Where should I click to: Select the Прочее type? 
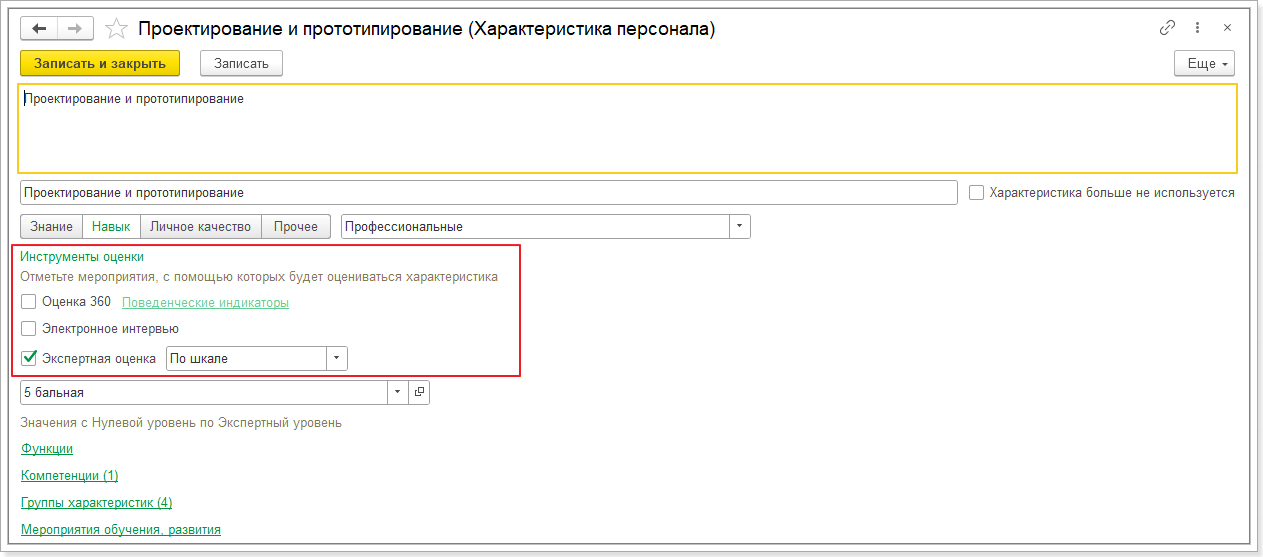(x=296, y=226)
